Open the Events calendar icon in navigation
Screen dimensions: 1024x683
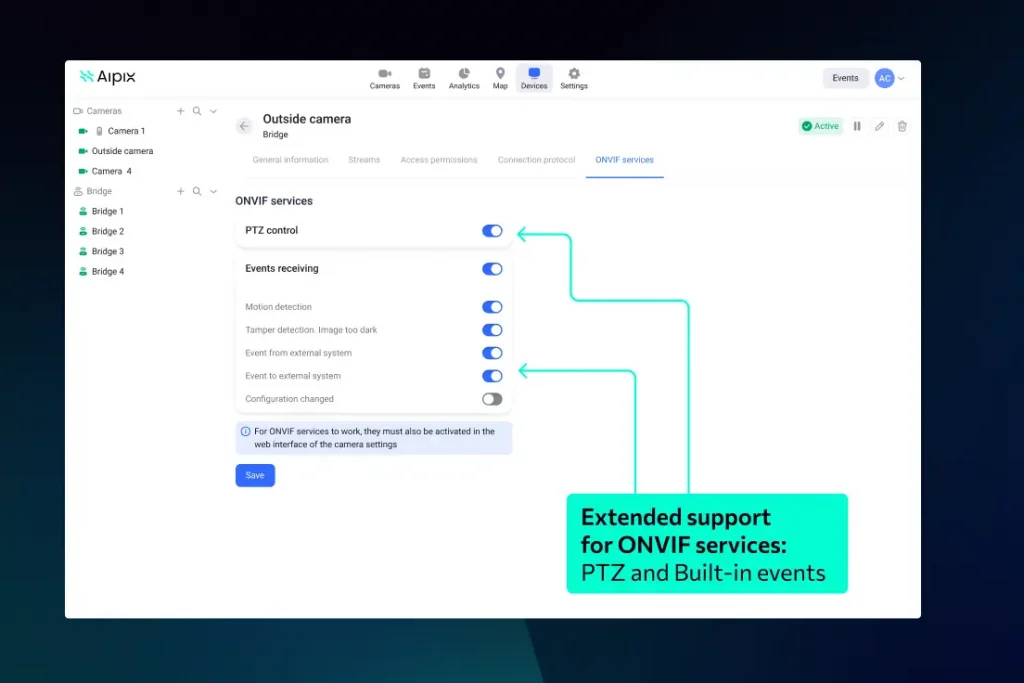click(x=424, y=78)
